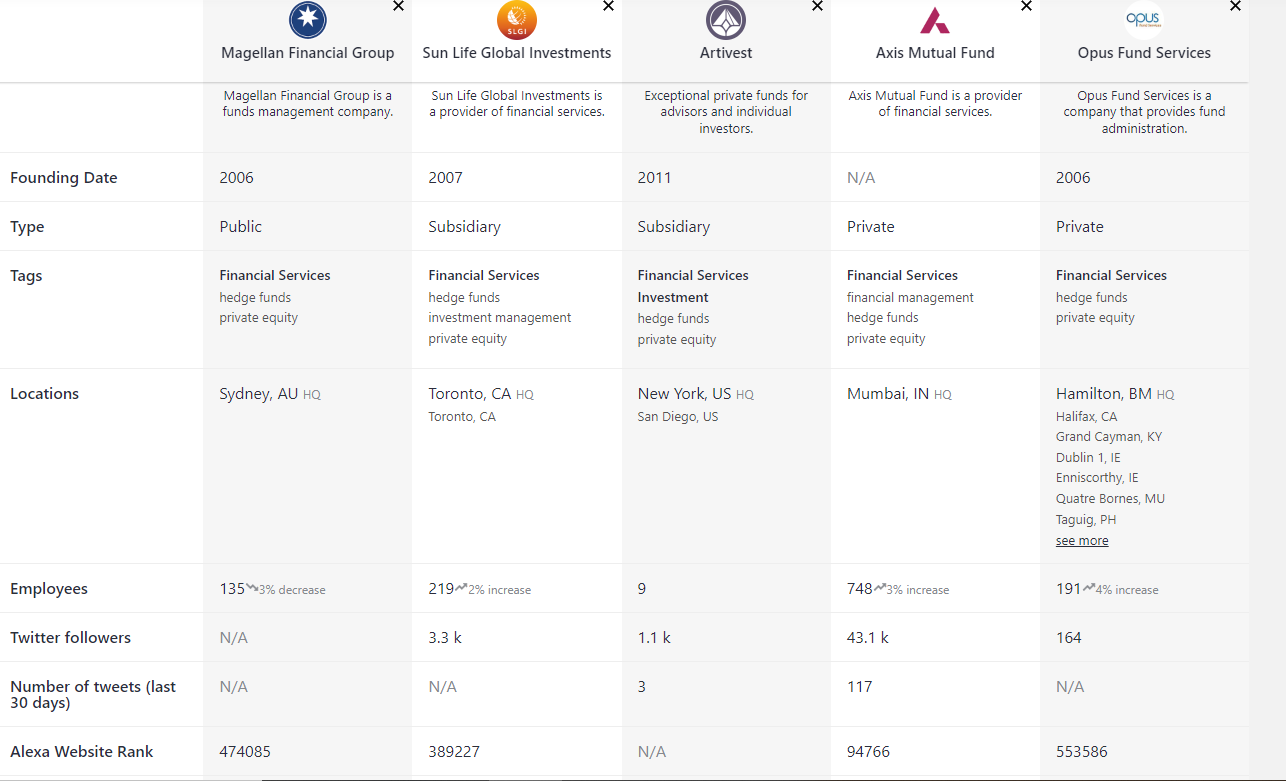Click the Axis Mutual Fund logo
The width and height of the screenshot is (1286, 781).
tap(935, 20)
